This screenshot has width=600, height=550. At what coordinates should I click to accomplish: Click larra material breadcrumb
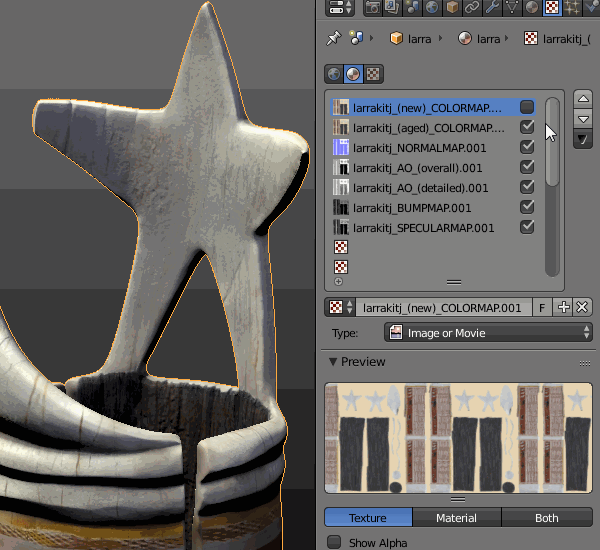tap(479, 39)
